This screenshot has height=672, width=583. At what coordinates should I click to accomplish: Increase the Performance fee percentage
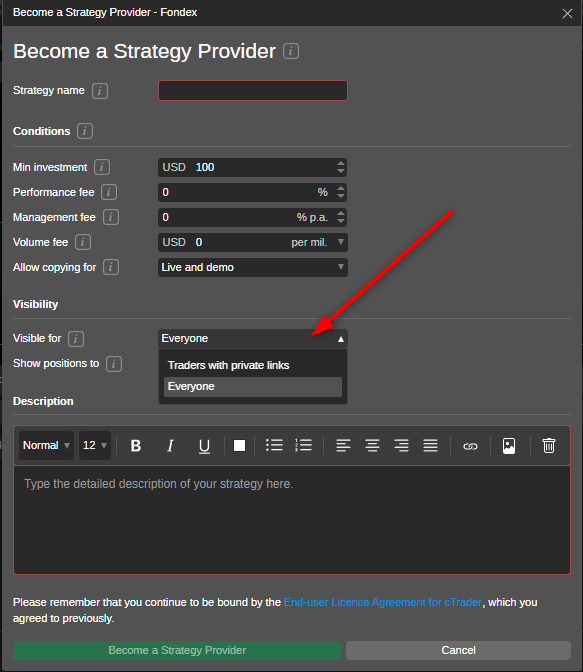[341, 189]
